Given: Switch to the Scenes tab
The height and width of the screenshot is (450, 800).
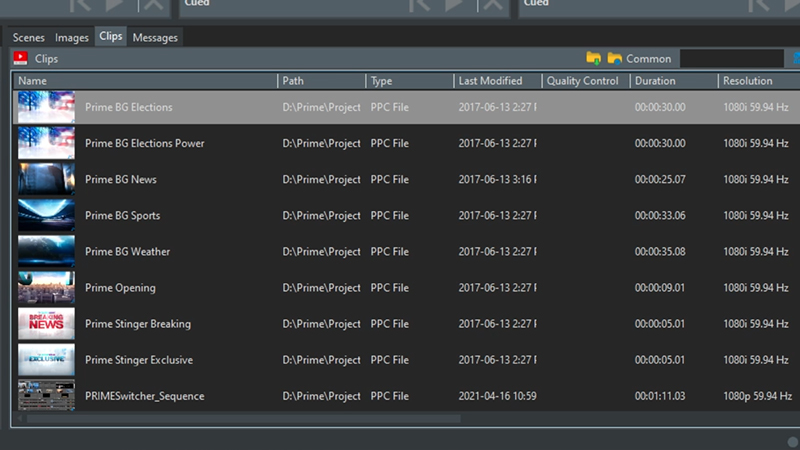Looking at the screenshot, I should click(29, 38).
